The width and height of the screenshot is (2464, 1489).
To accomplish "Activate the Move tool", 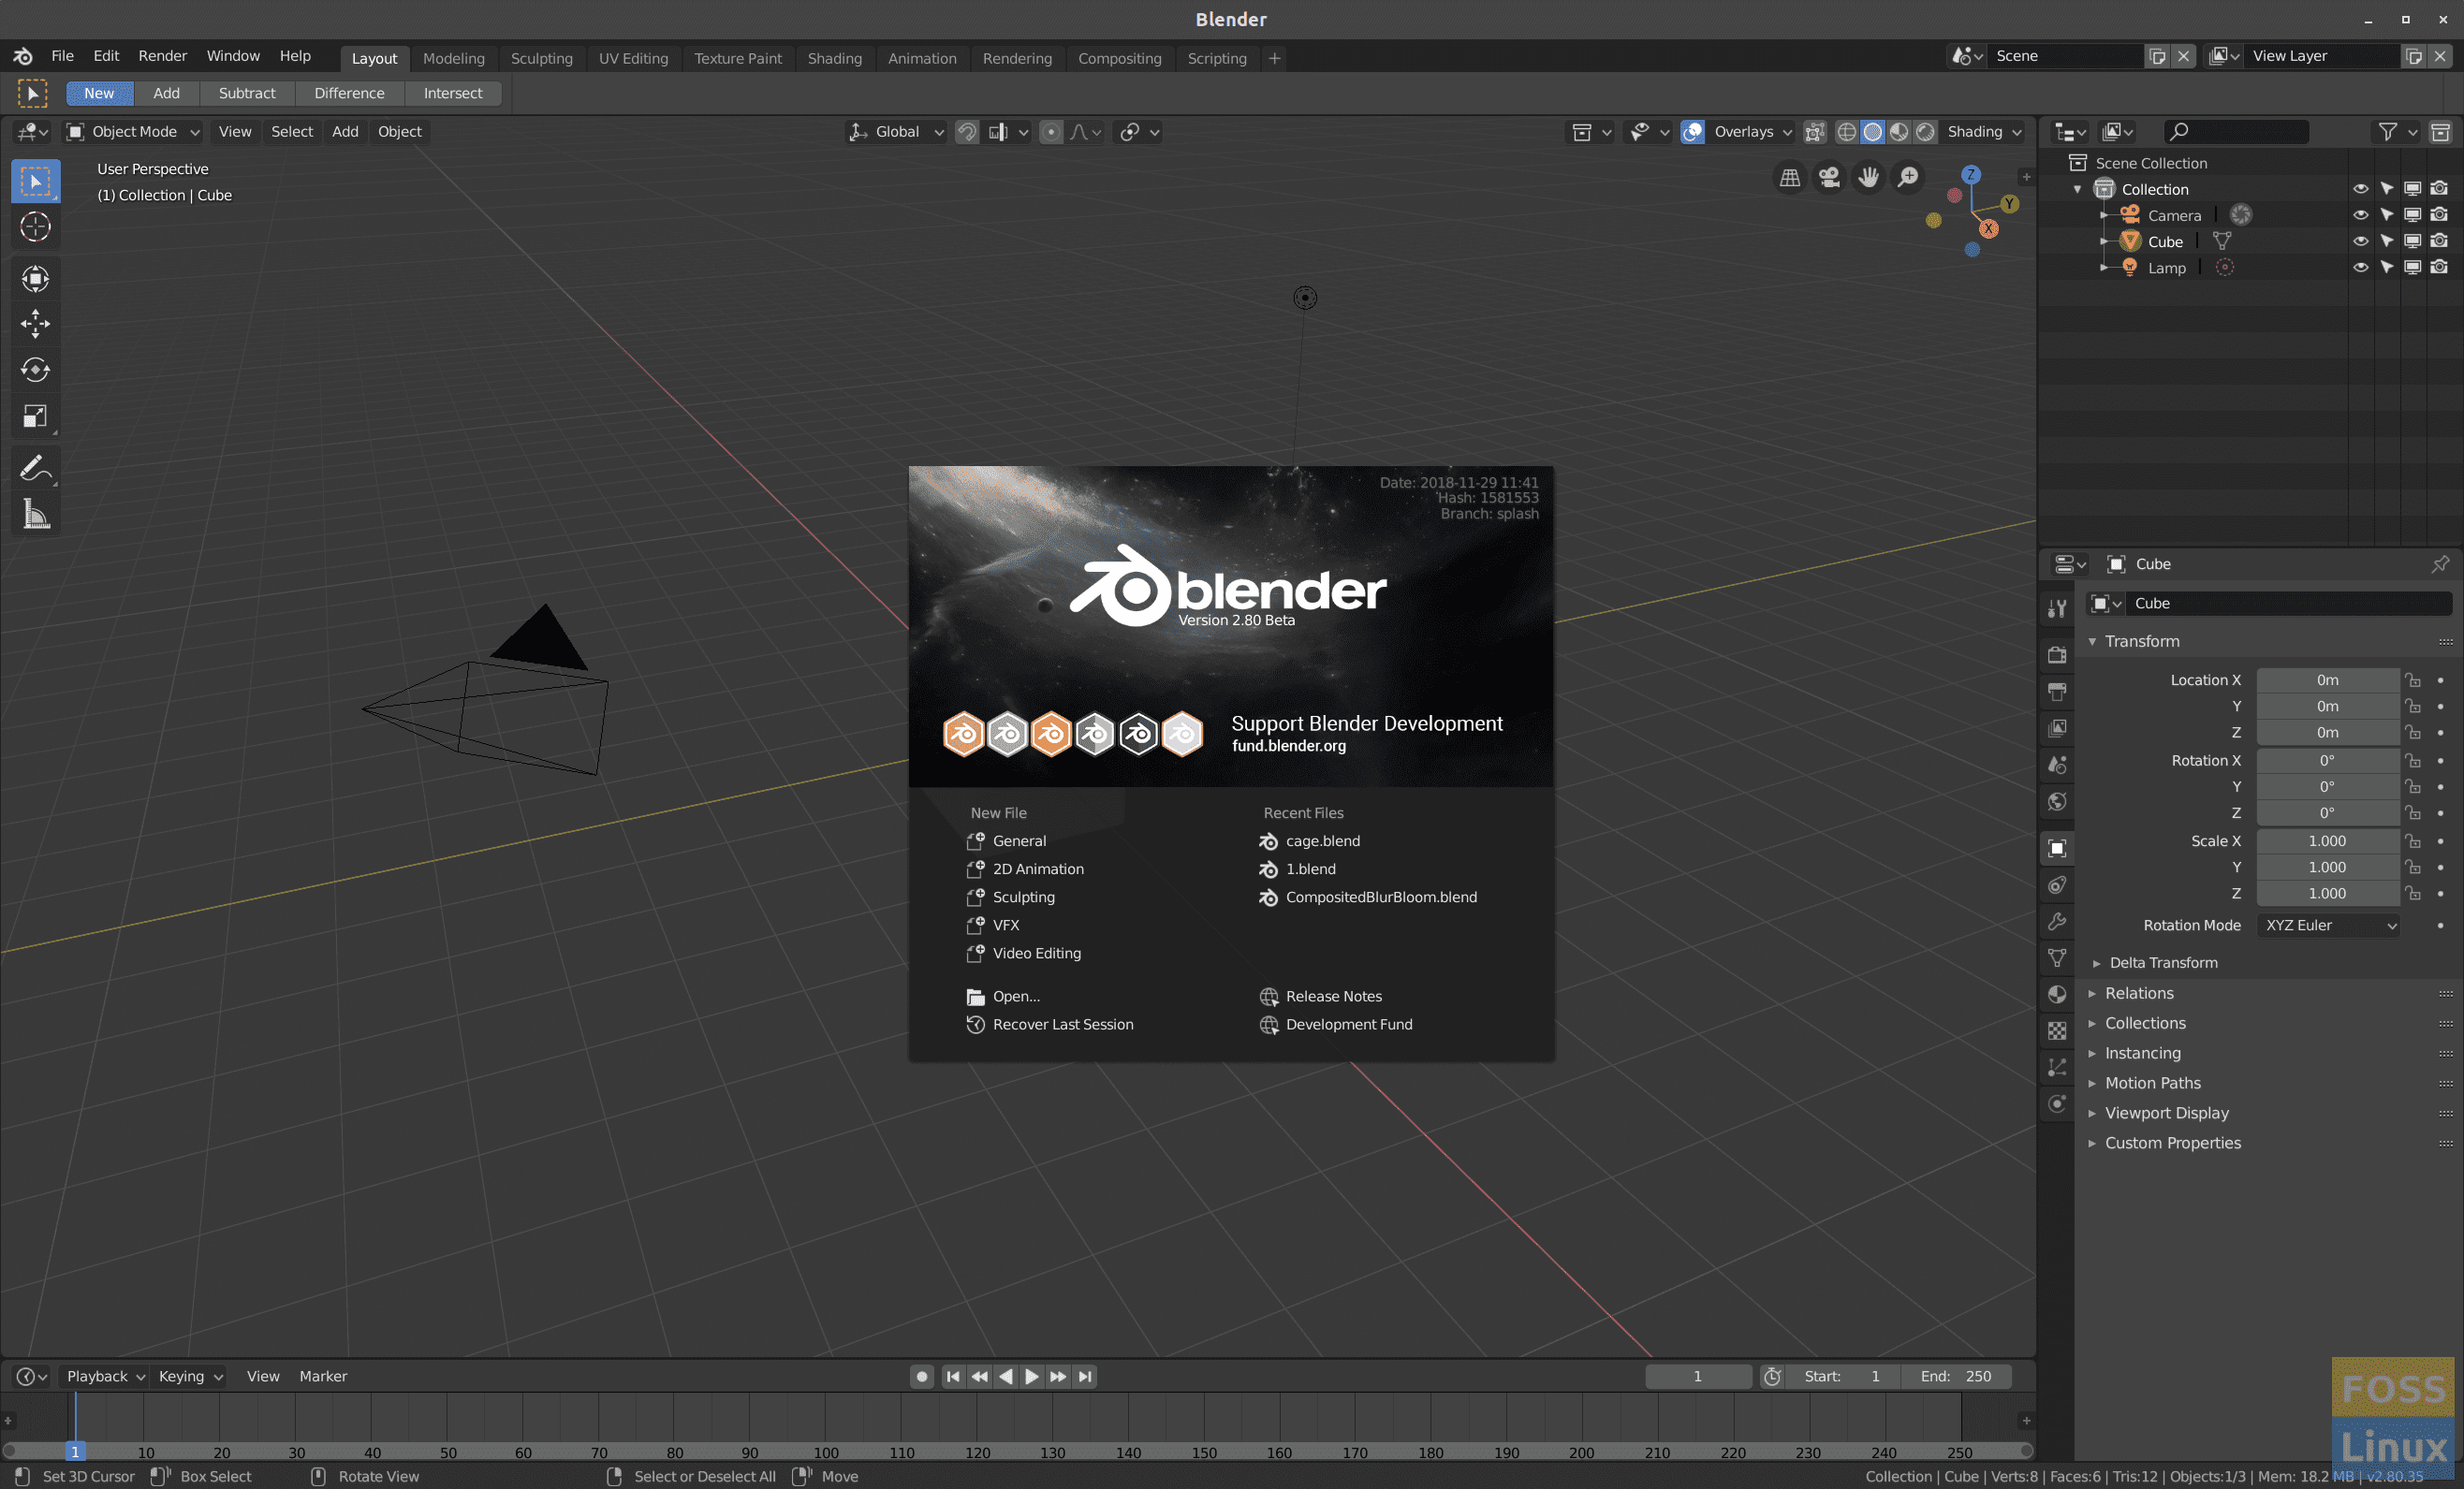I will coord(35,323).
